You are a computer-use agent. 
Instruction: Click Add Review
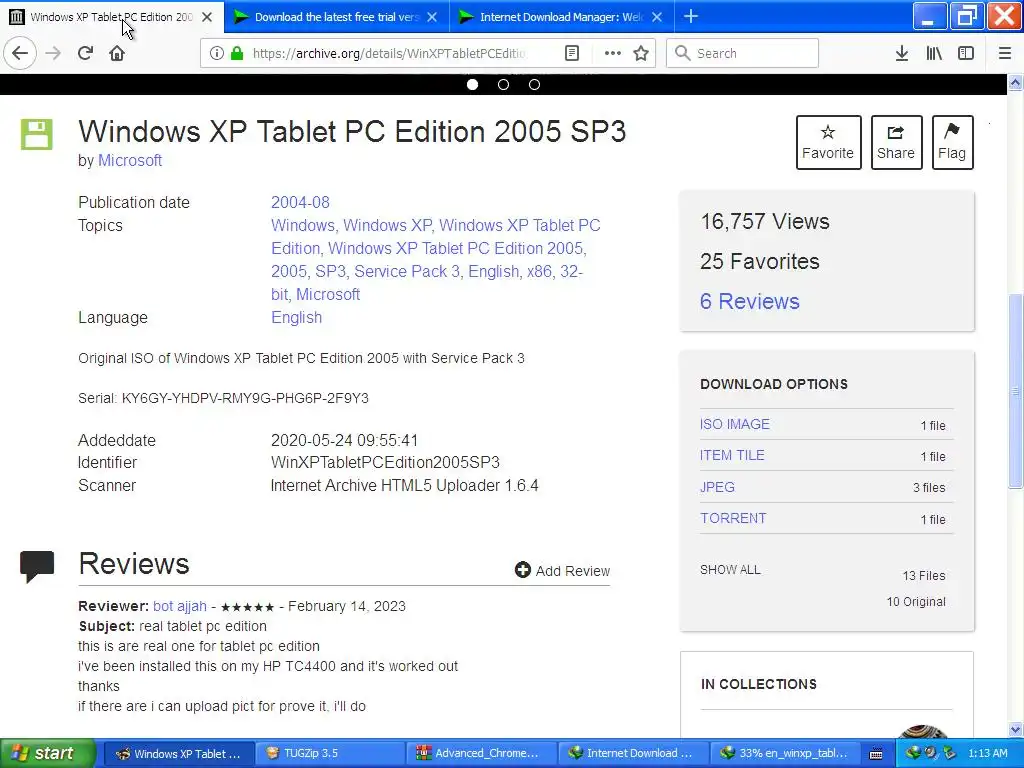(562, 571)
